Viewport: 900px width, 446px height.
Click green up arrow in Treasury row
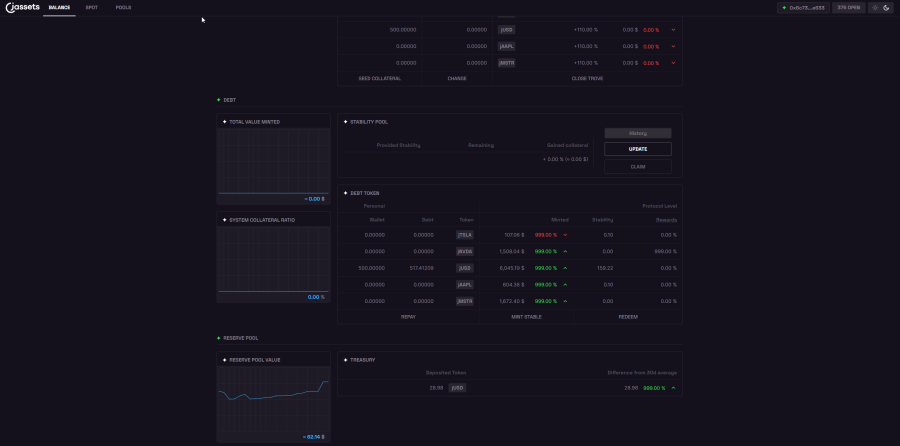coord(673,387)
